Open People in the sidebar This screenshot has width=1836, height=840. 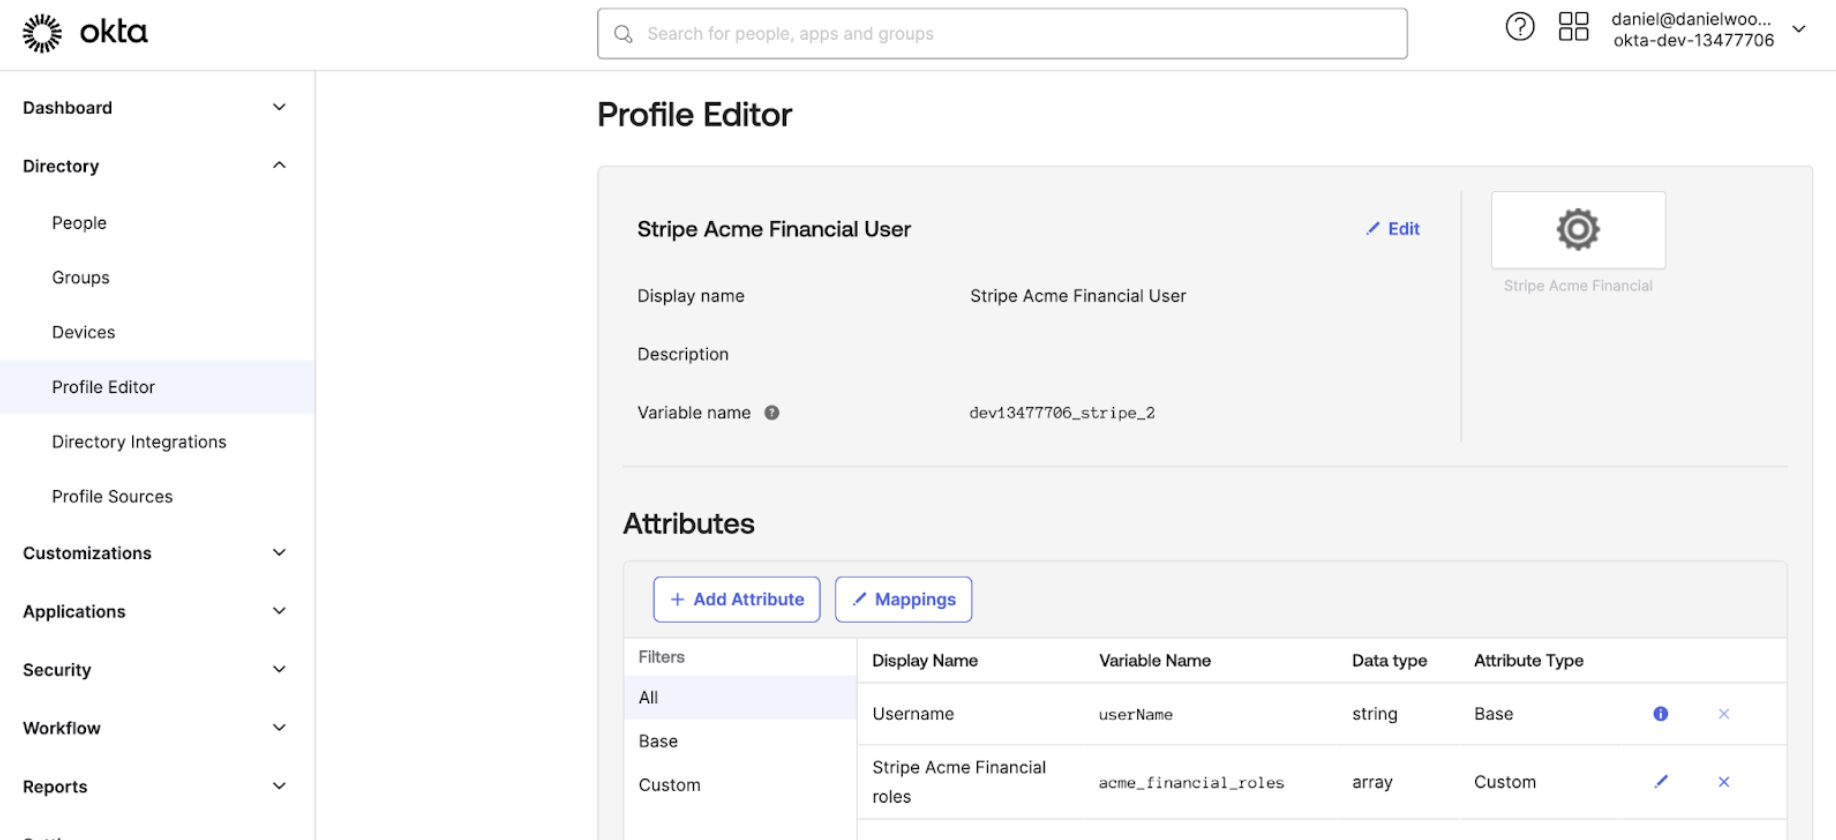click(79, 223)
